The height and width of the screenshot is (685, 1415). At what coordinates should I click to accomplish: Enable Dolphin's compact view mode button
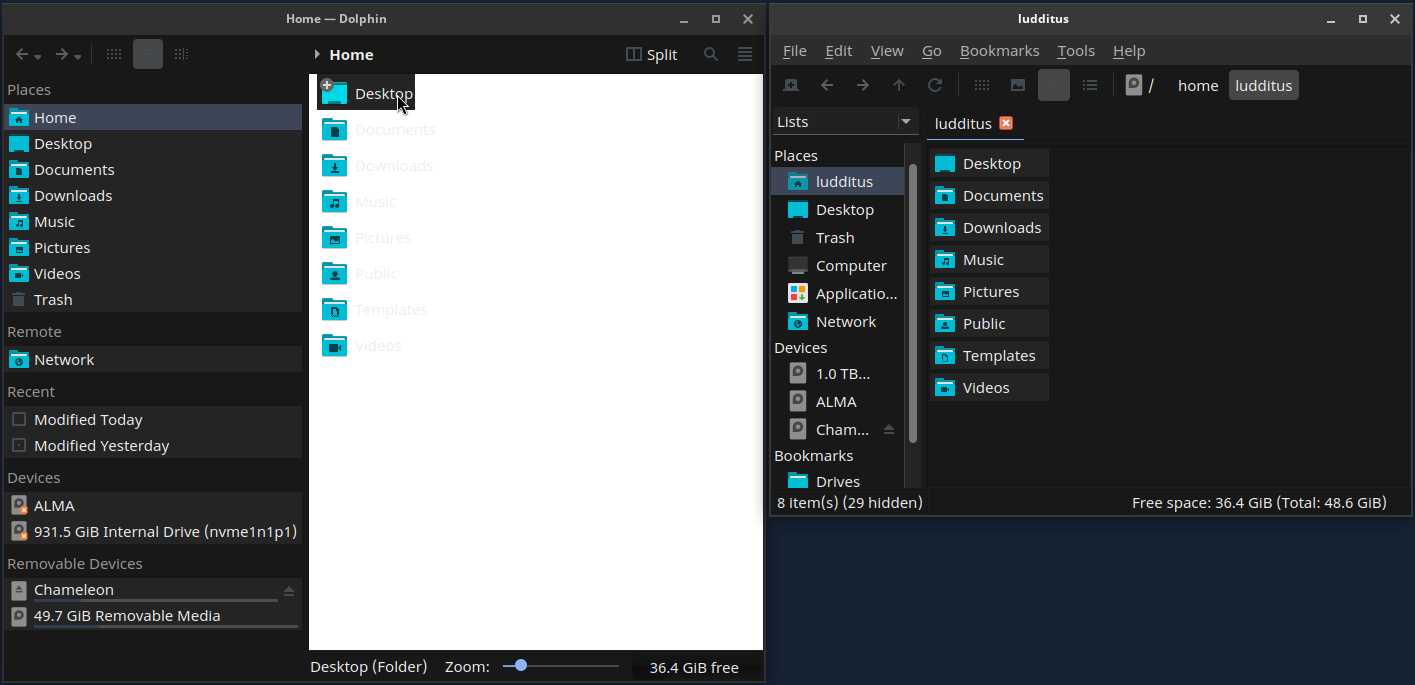(x=148, y=55)
